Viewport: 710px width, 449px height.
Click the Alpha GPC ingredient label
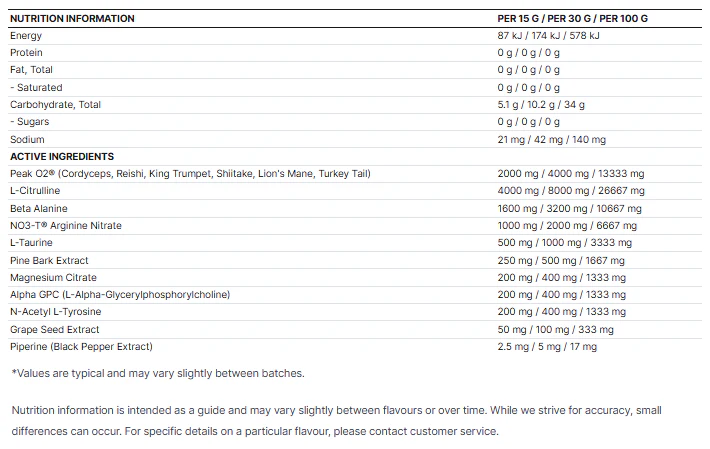pyautogui.click(x=120, y=295)
